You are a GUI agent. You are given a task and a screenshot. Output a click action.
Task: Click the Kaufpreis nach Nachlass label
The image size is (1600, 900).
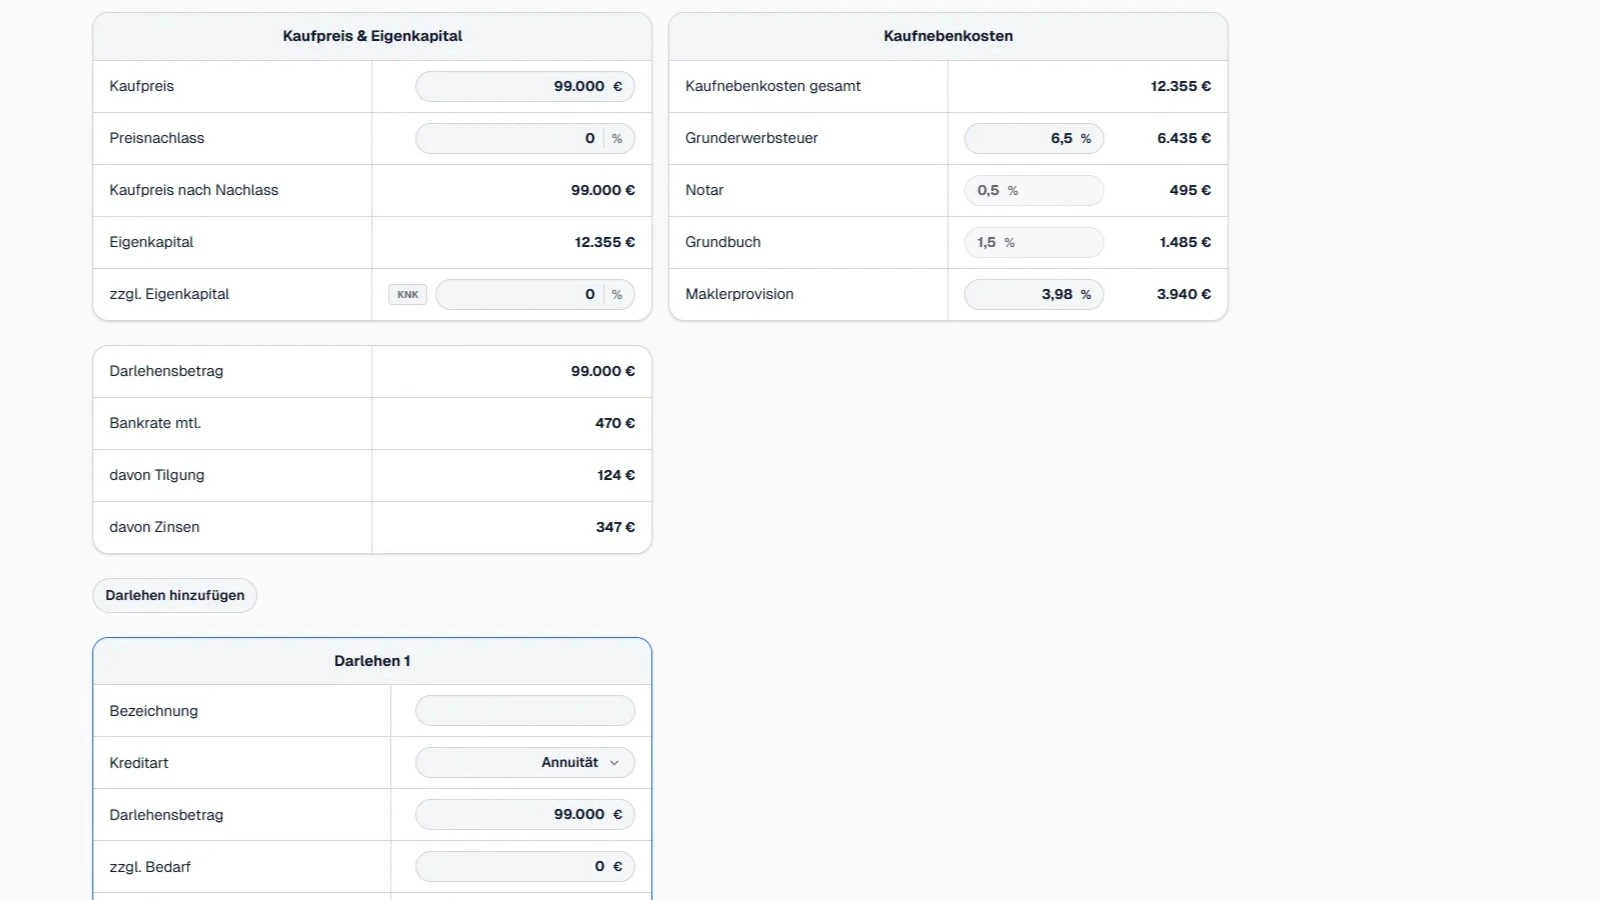[x=194, y=190]
